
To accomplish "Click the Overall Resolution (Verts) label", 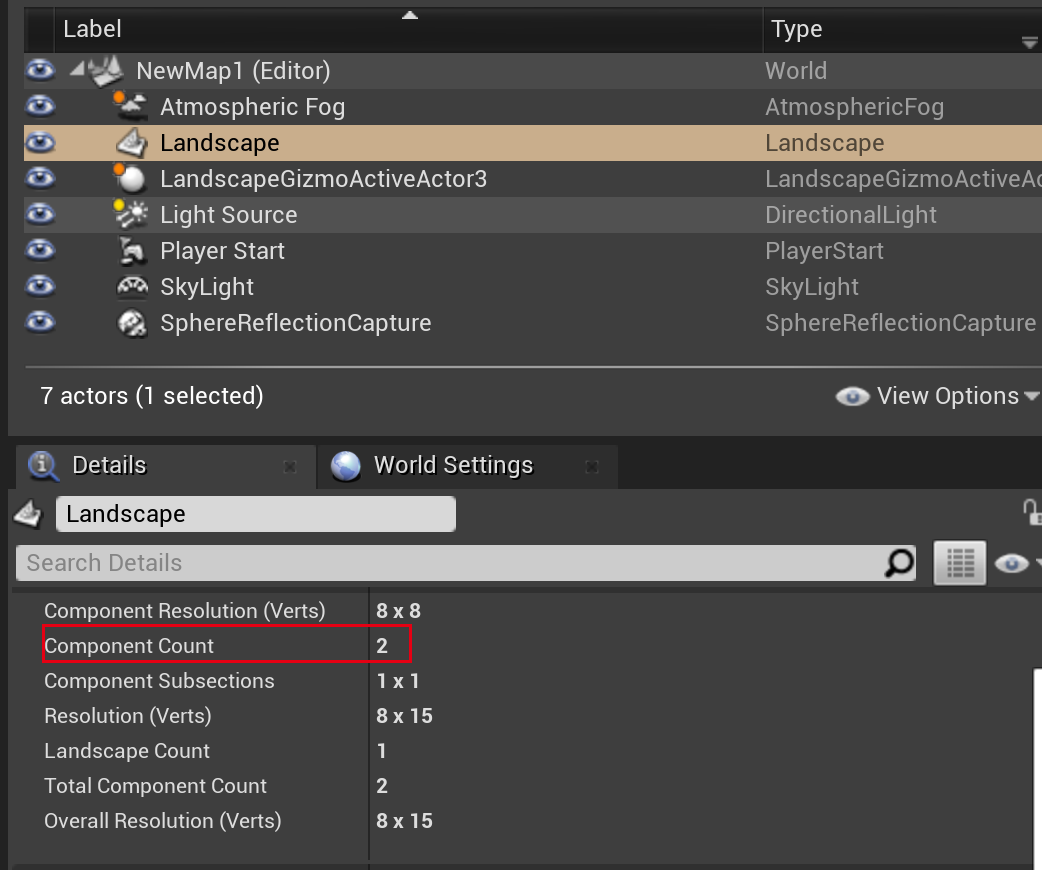I will point(163,821).
